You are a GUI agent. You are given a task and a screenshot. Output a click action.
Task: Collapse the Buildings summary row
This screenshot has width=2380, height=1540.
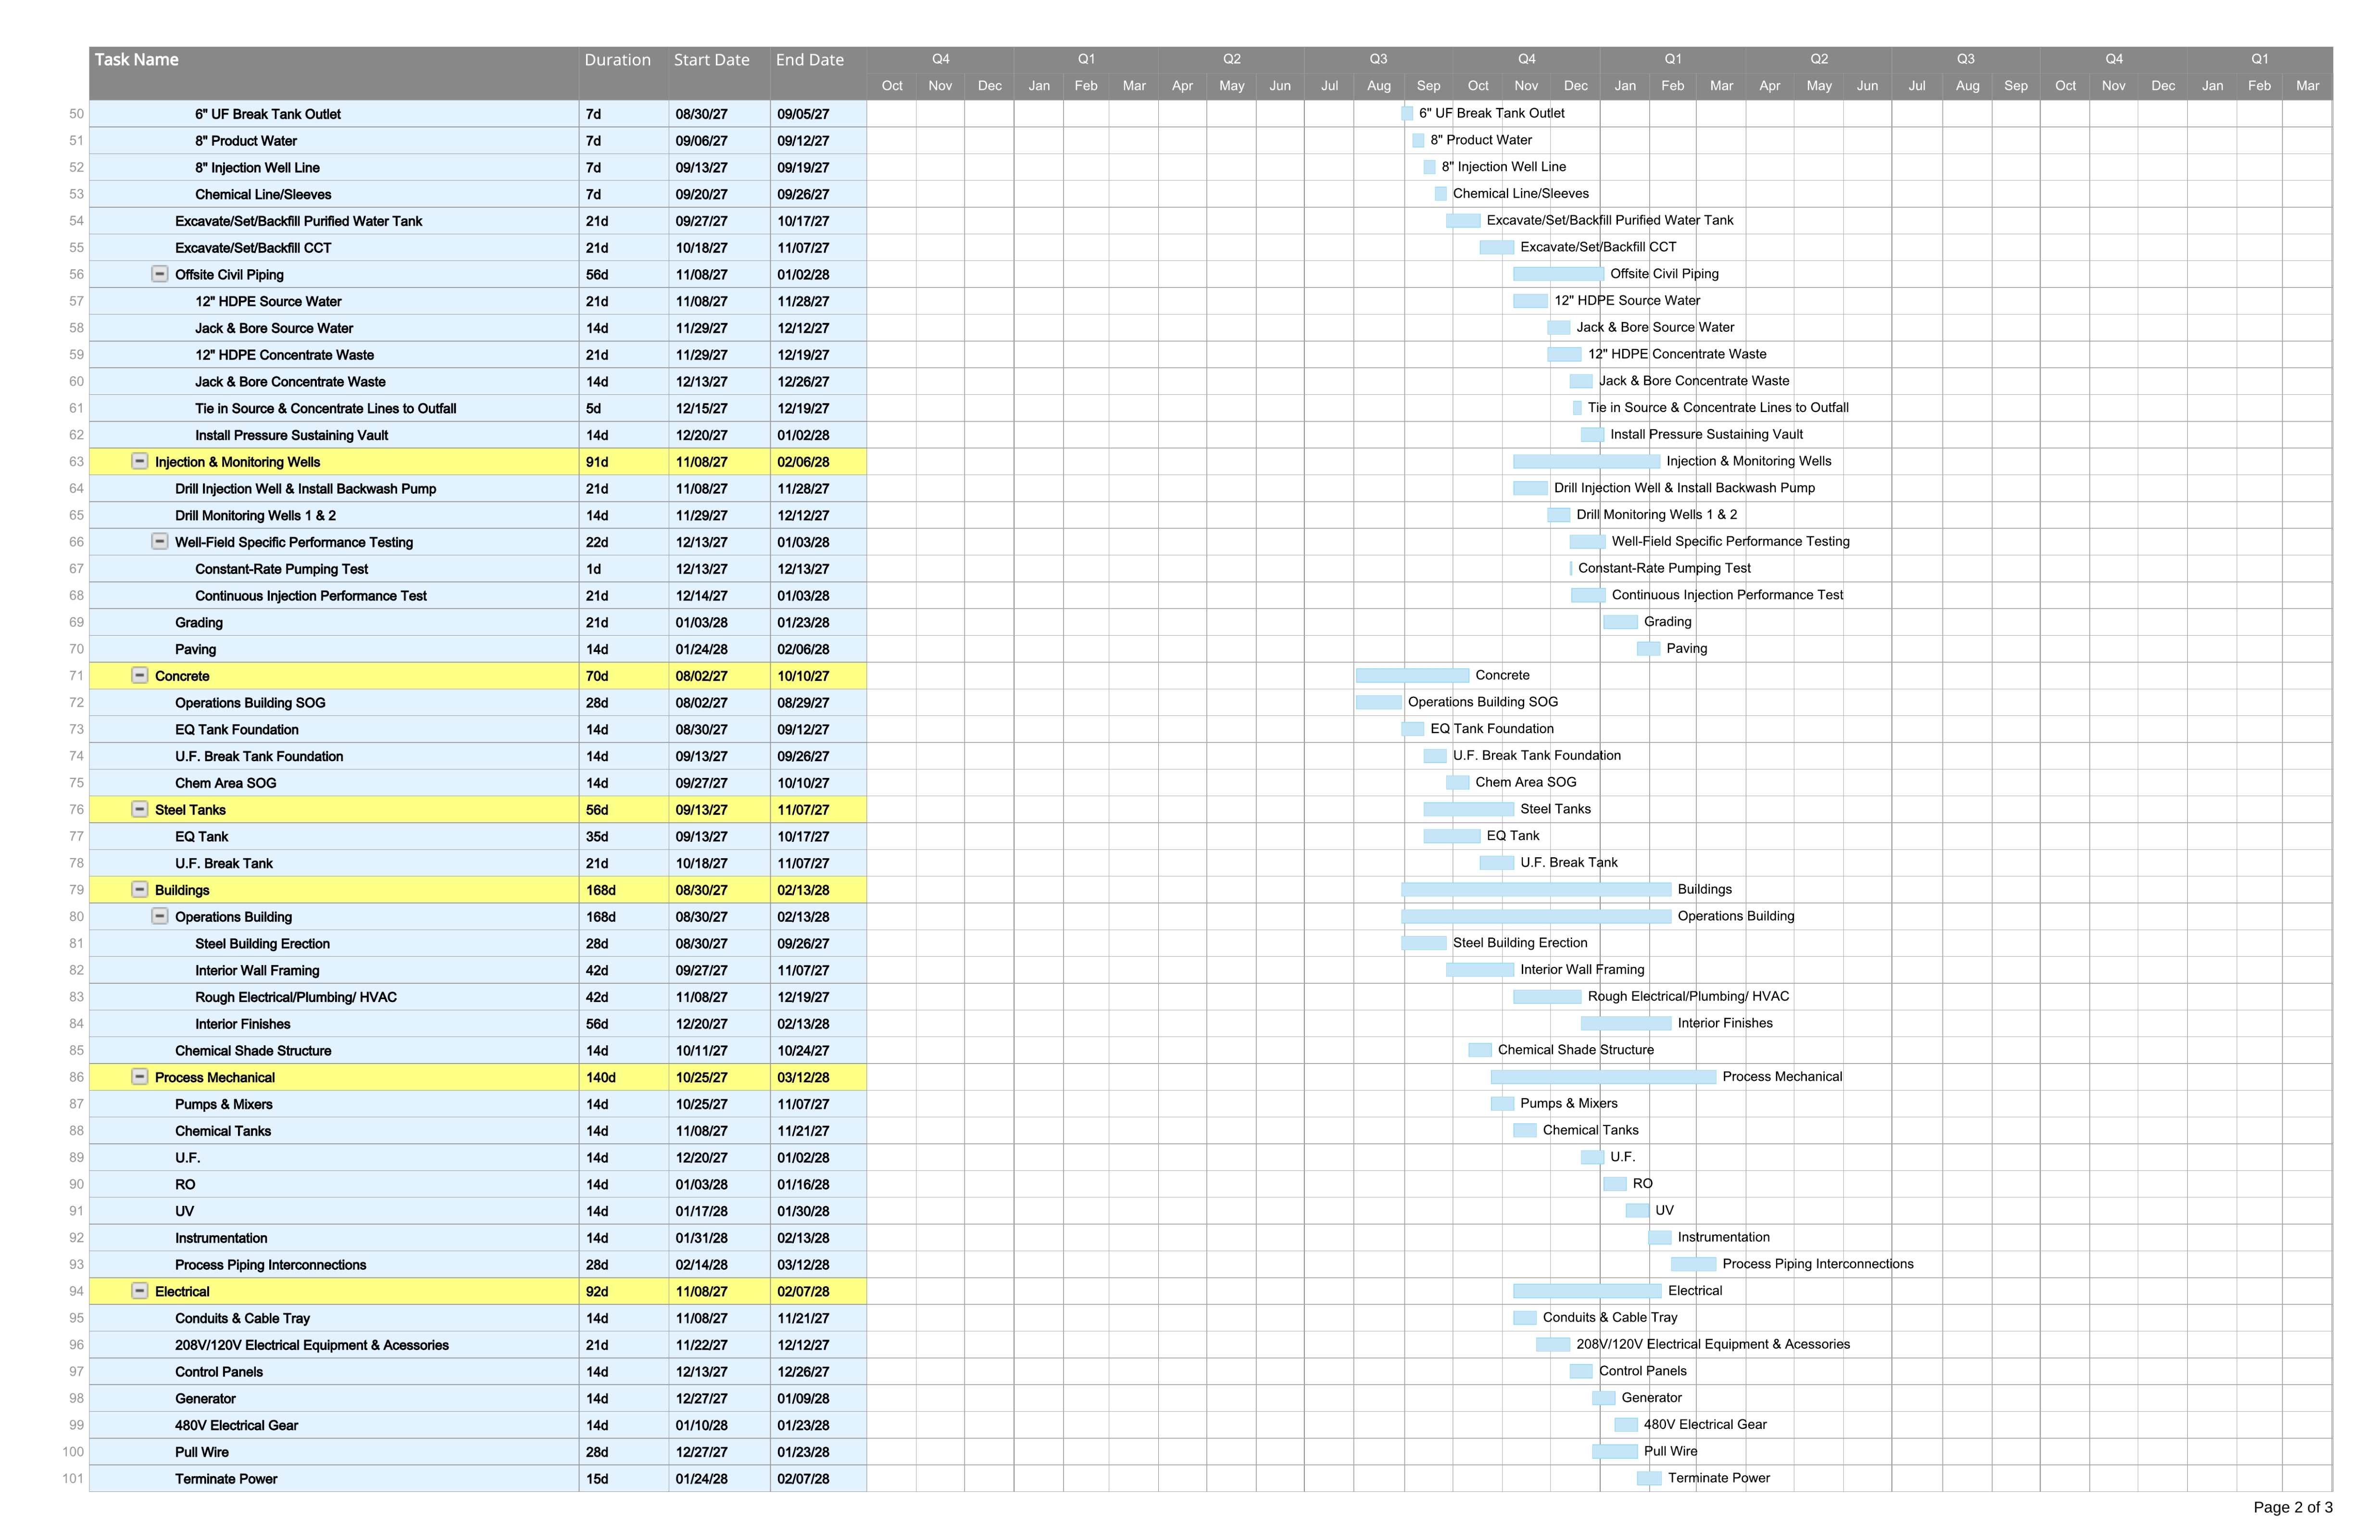click(140, 889)
